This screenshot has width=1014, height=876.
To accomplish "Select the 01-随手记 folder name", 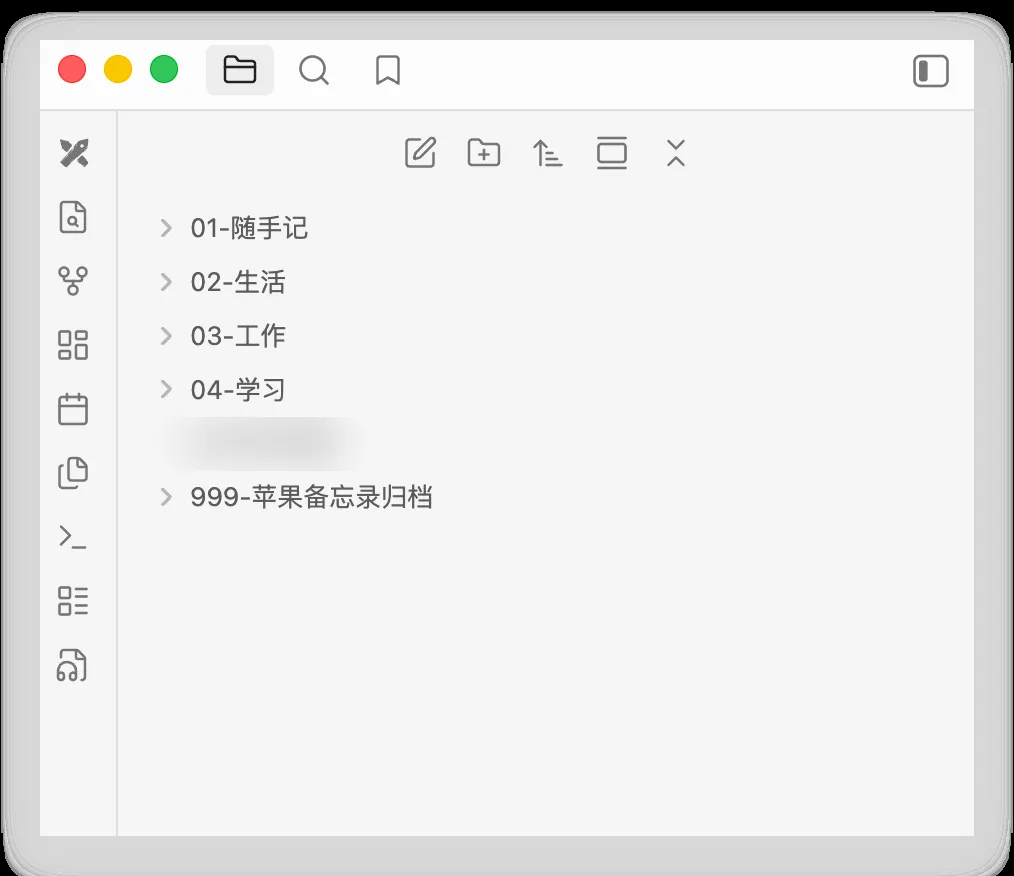I will (x=249, y=228).
